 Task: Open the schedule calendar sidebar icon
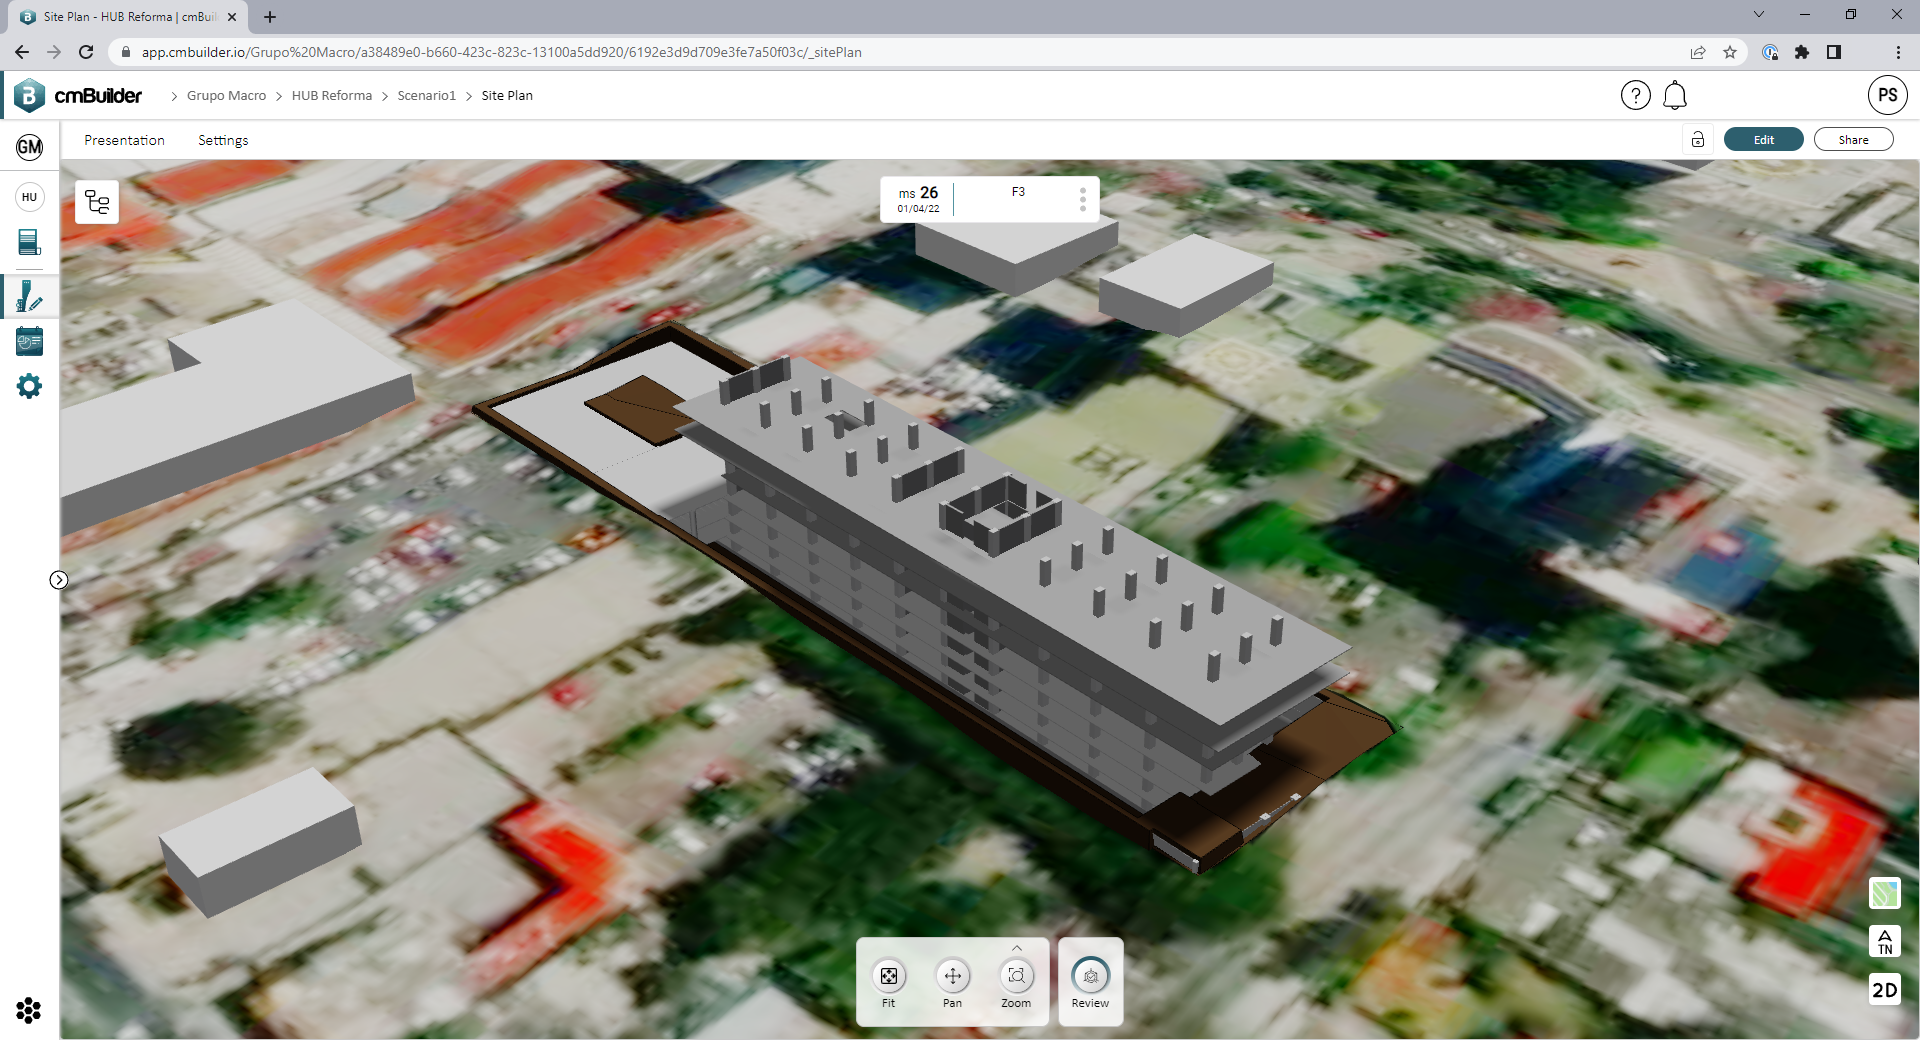[29, 341]
